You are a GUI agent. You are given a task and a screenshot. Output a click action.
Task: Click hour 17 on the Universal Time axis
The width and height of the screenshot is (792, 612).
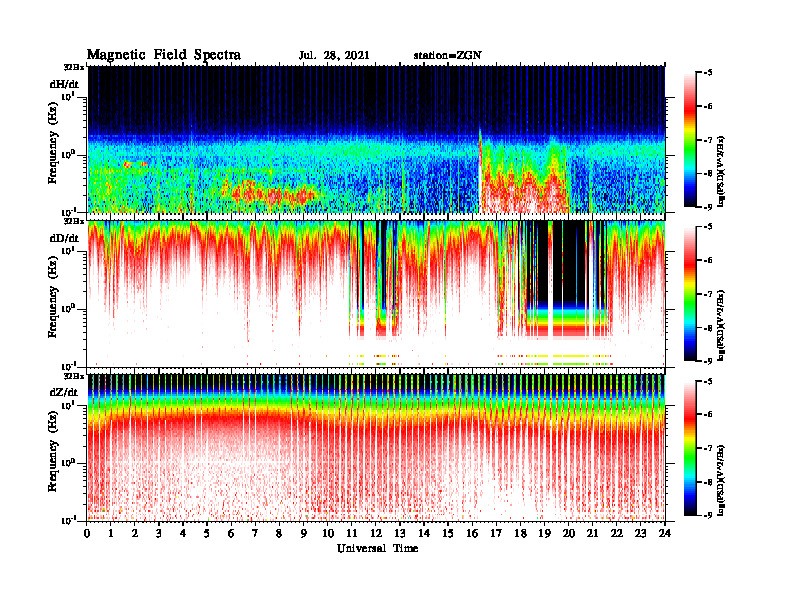(x=497, y=534)
